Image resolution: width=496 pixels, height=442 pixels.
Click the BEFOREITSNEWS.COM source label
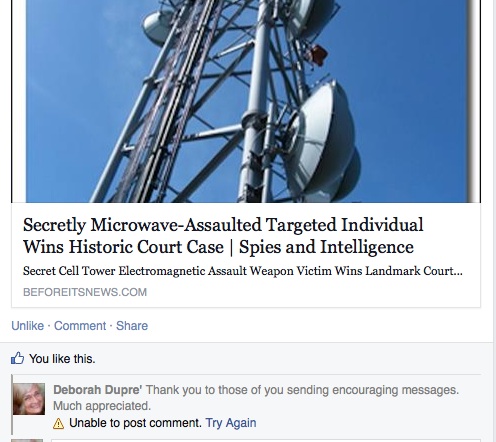tap(85, 292)
